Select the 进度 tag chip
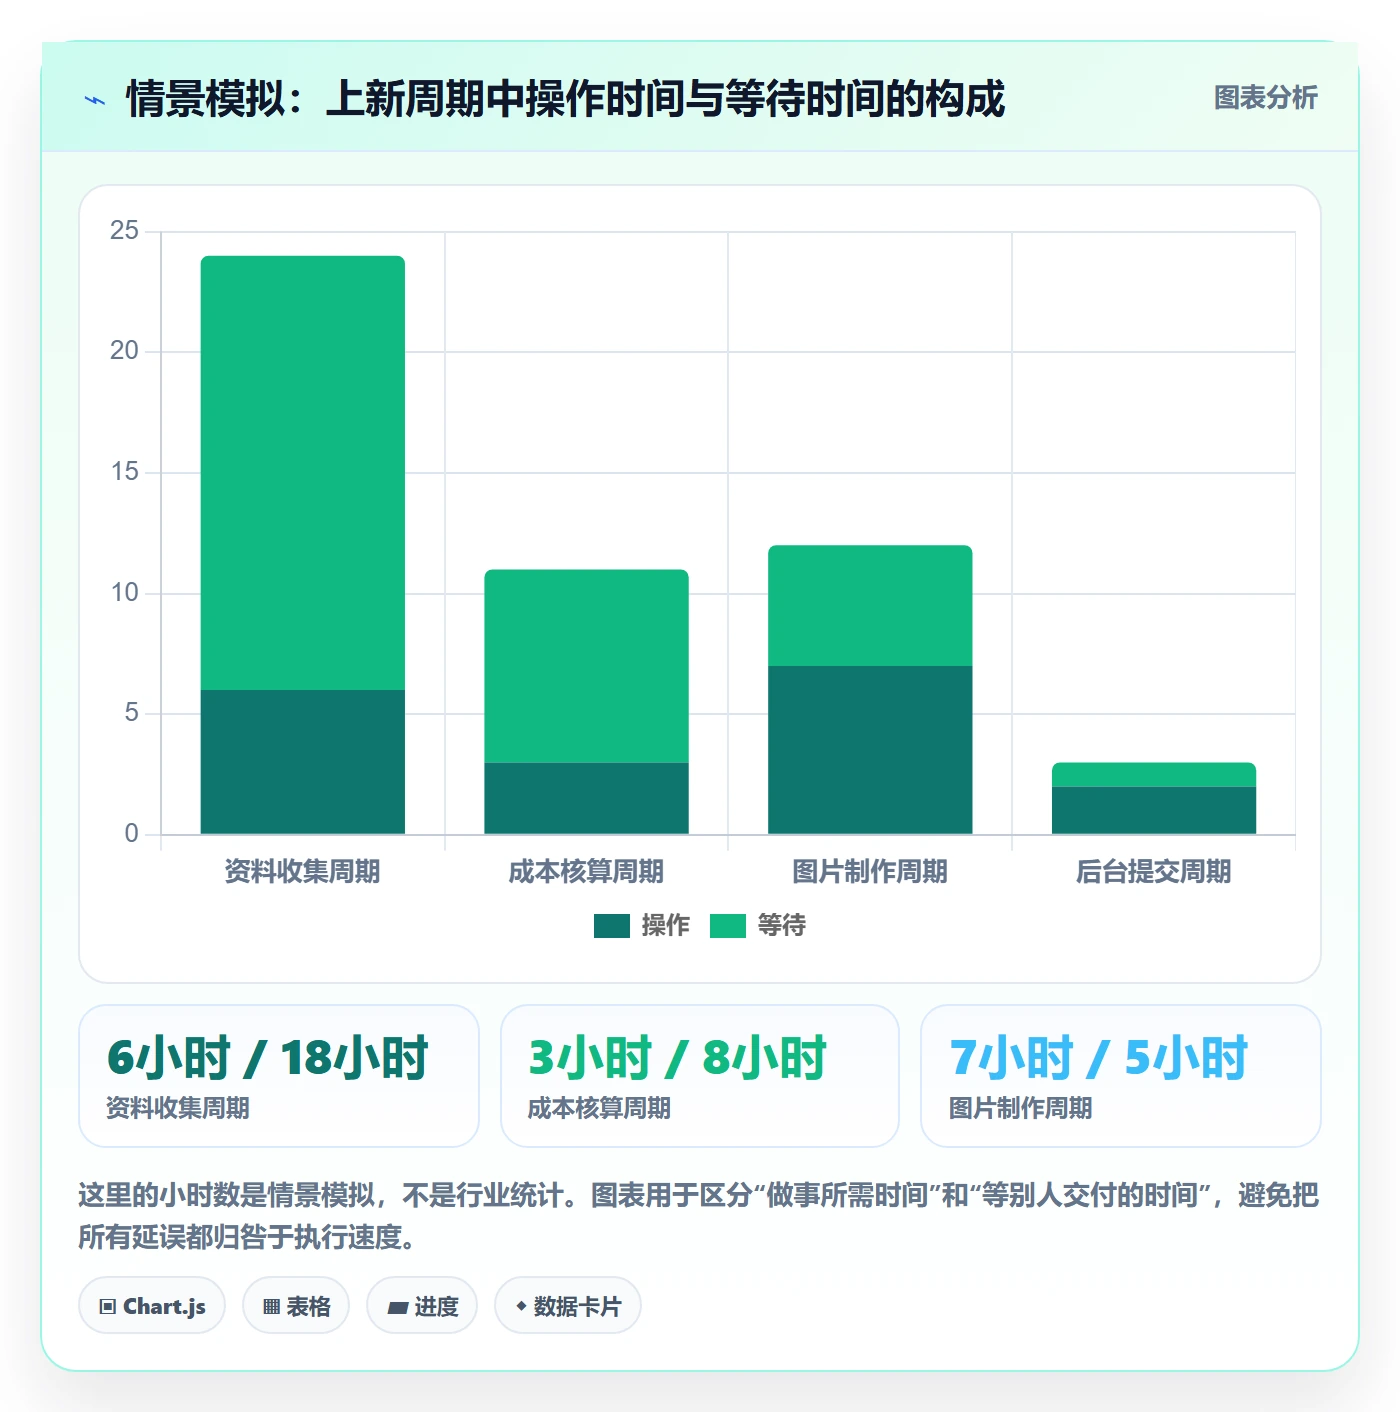Image resolution: width=1400 pixels, height=1412 pixels. point(422,1306)
